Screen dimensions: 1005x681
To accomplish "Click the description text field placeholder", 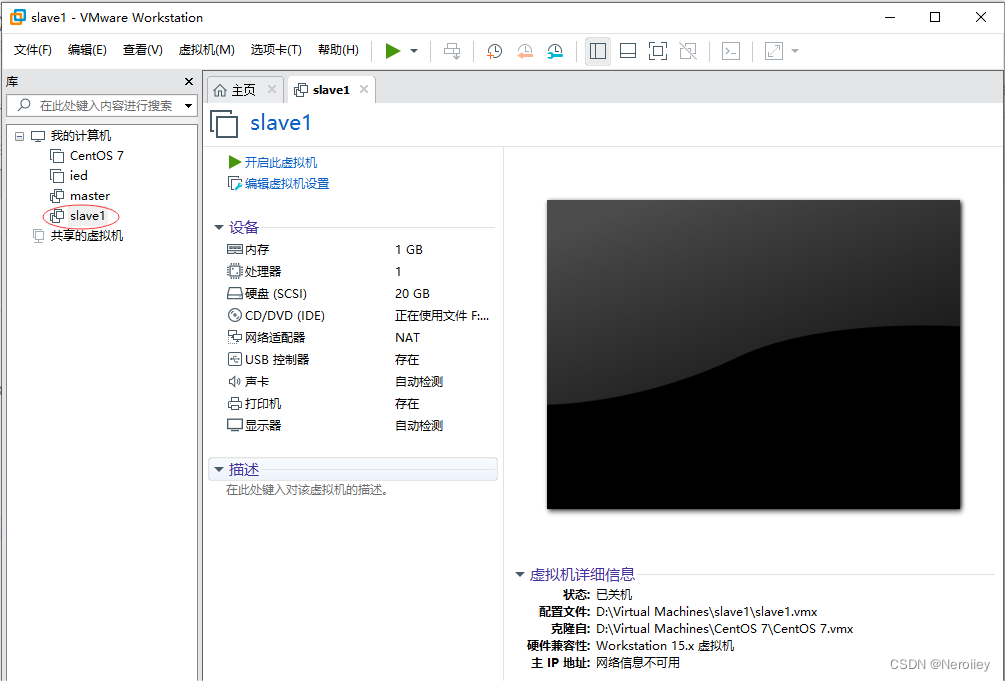I will click(x=307, y=491).
